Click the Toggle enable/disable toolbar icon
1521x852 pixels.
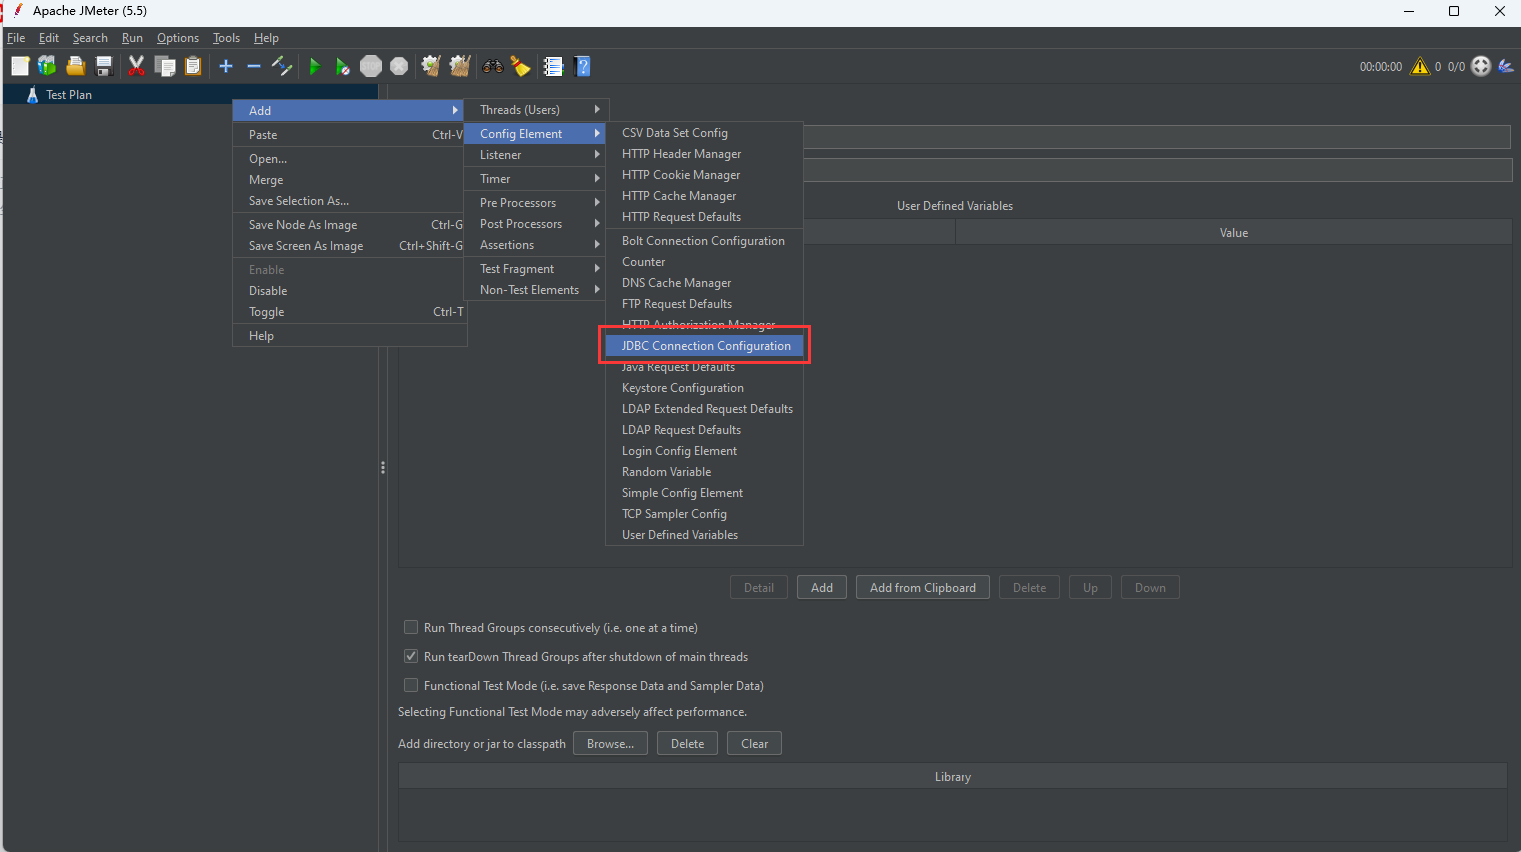pyautogui.click(x=282, y=66)
